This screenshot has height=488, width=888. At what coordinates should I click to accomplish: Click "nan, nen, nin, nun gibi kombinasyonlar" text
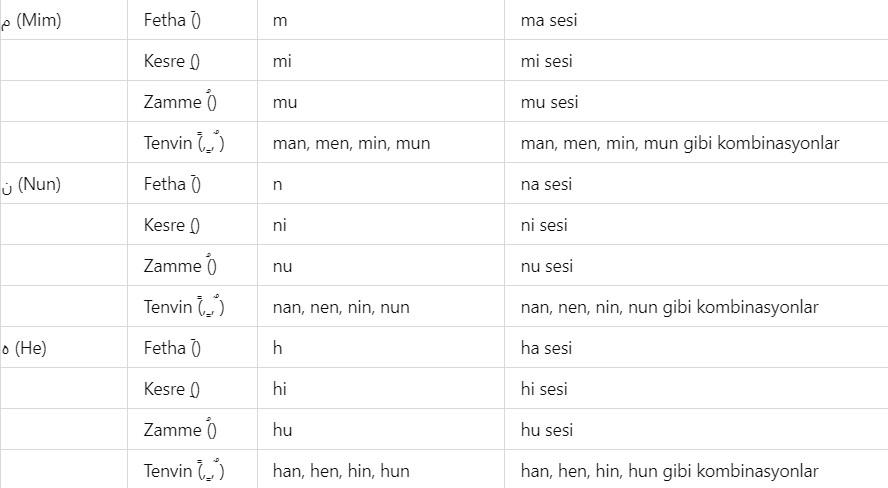click(669, 307)
